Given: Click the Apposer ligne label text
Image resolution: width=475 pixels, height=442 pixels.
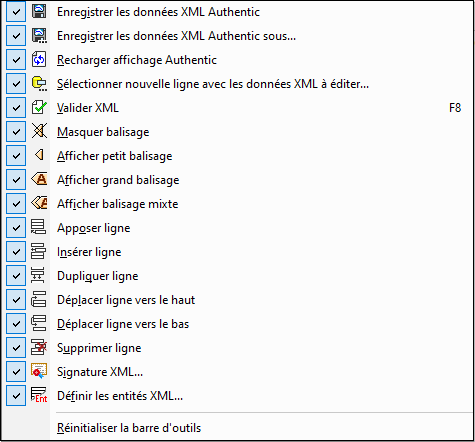Looking at the screenshot, I should 94,228.
